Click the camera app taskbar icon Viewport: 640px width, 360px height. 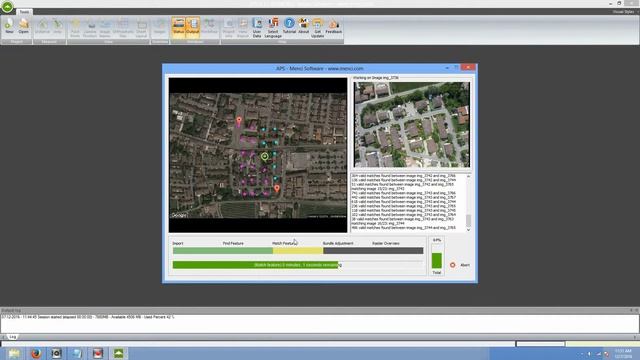point(56,353)
